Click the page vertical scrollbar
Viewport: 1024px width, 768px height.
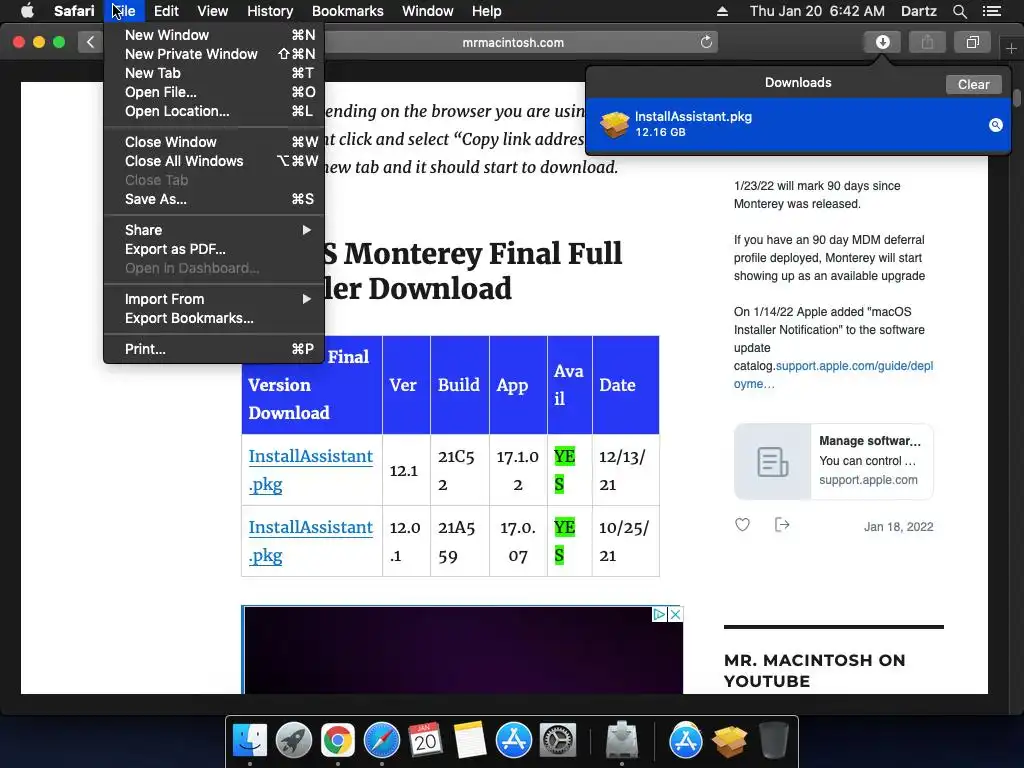pos(1016,98)
